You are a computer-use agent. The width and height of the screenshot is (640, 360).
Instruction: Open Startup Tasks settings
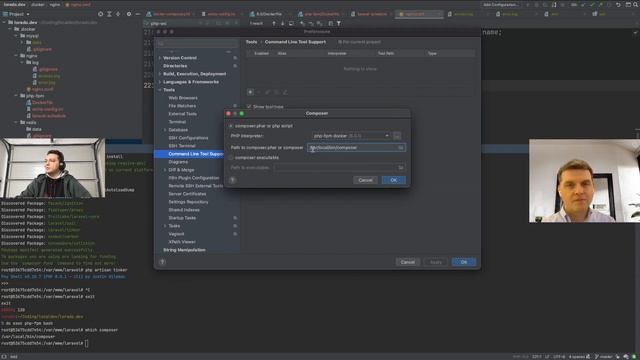point(182,218)
